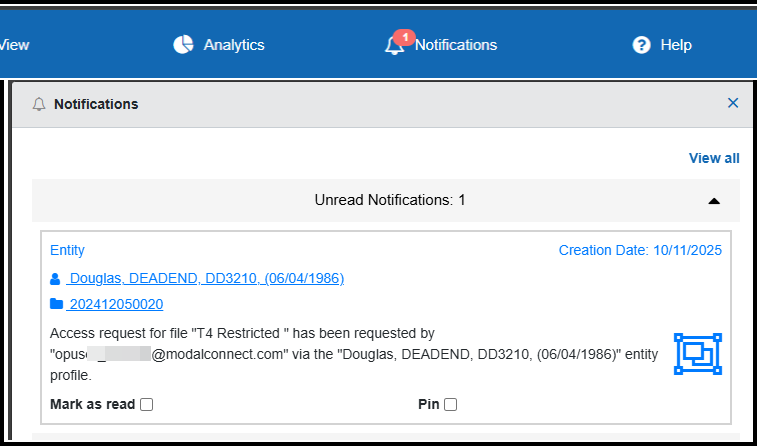Open the Analytics menu
The width and height of the screenshot is (757, 446).
pos(233,45)
